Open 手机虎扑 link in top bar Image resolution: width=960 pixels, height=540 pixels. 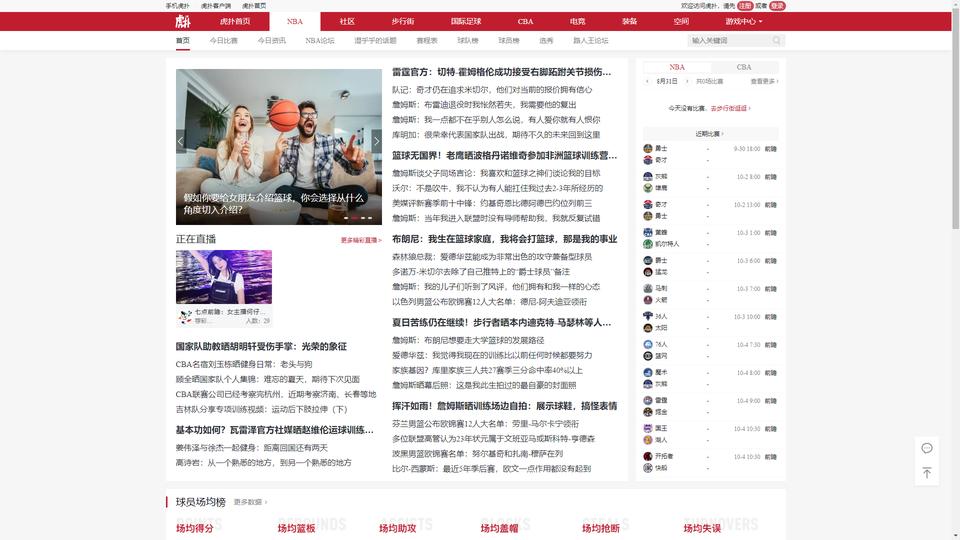coord(178,6)
